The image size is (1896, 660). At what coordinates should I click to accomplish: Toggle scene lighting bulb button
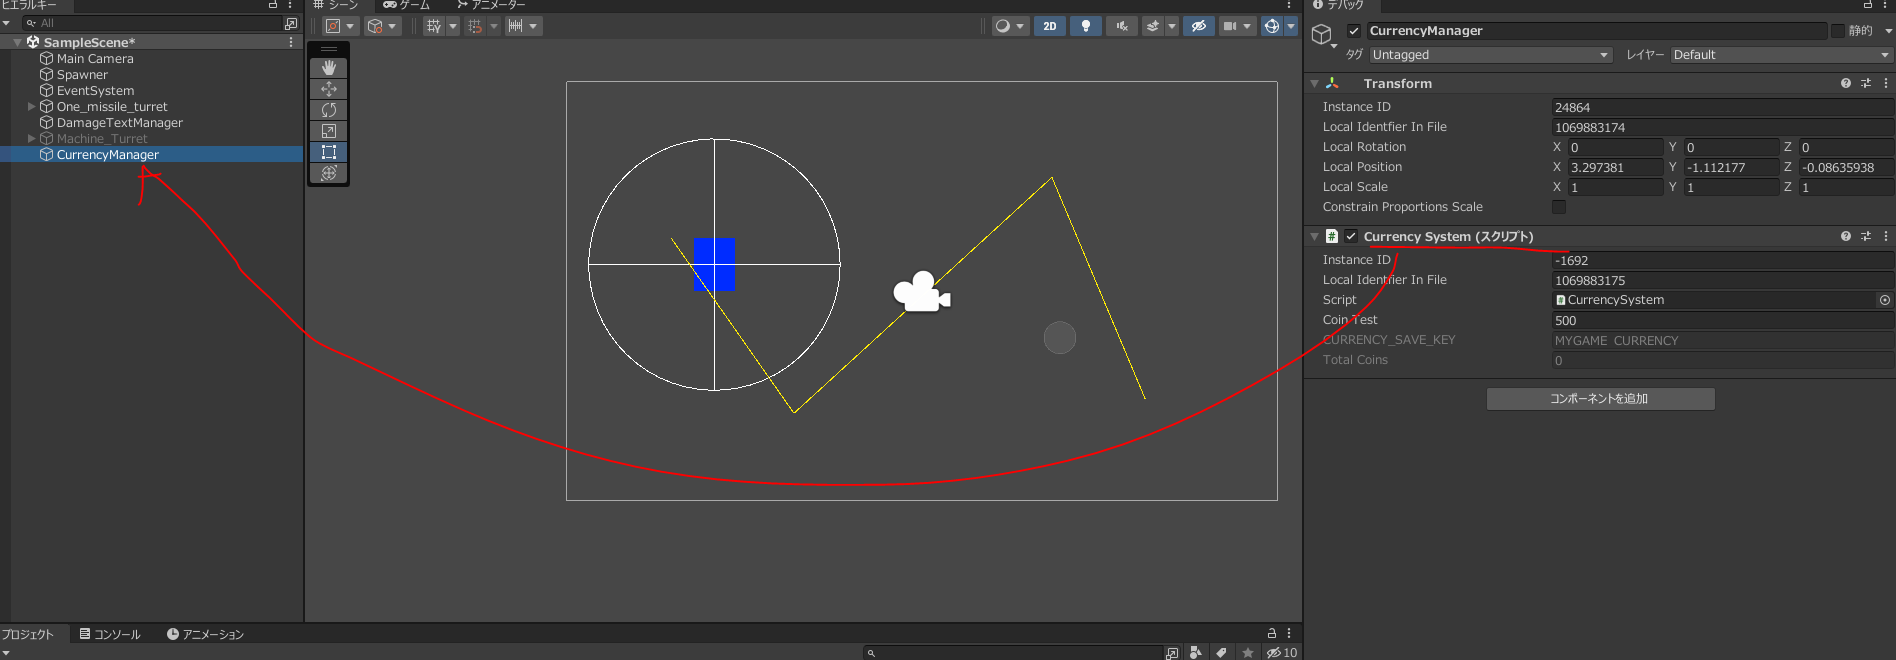(1086, 26)
